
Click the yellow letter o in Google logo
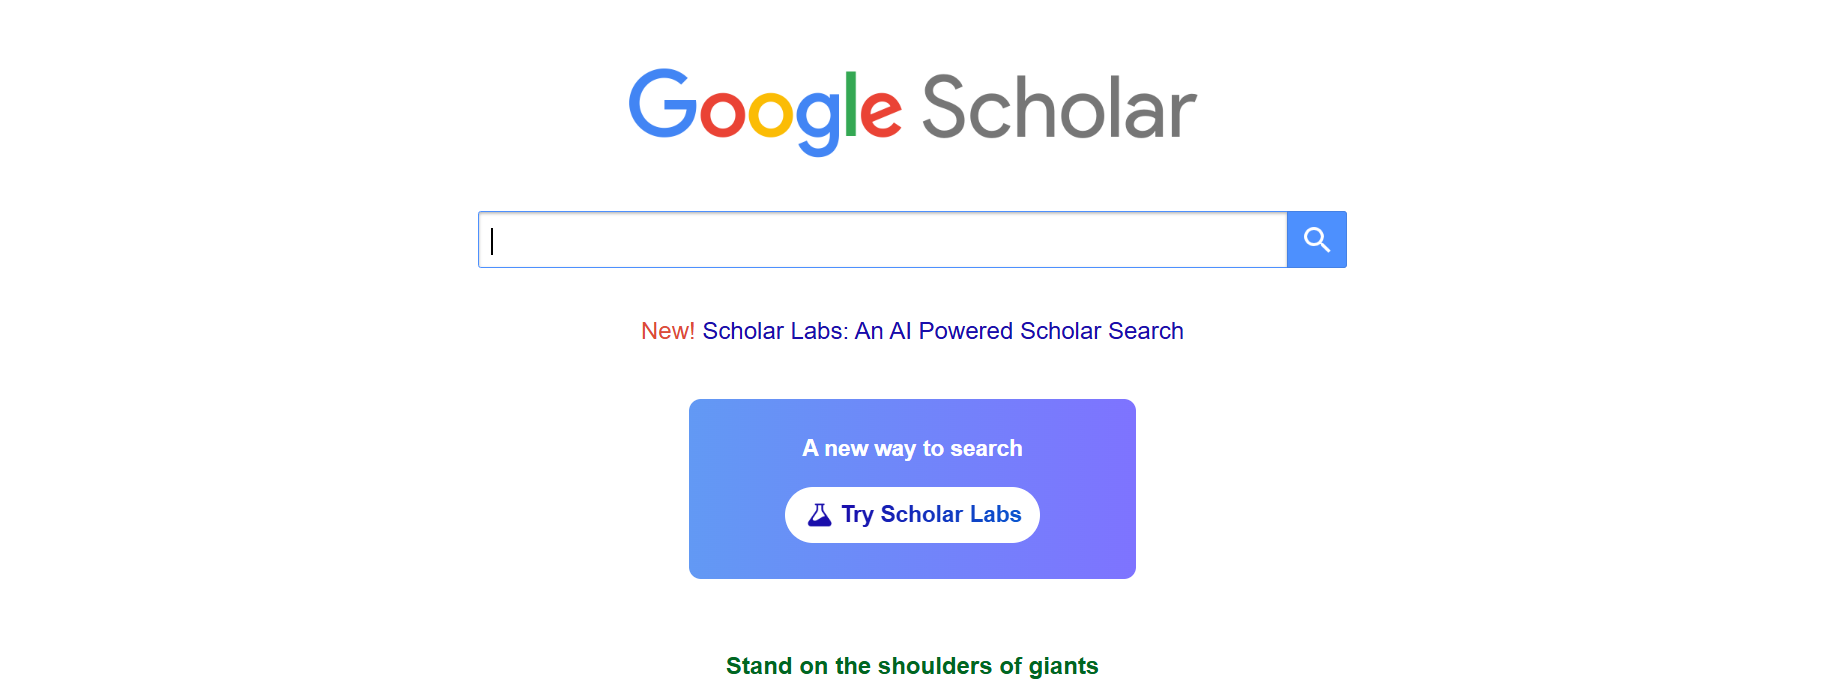click(x=771, y=115)
